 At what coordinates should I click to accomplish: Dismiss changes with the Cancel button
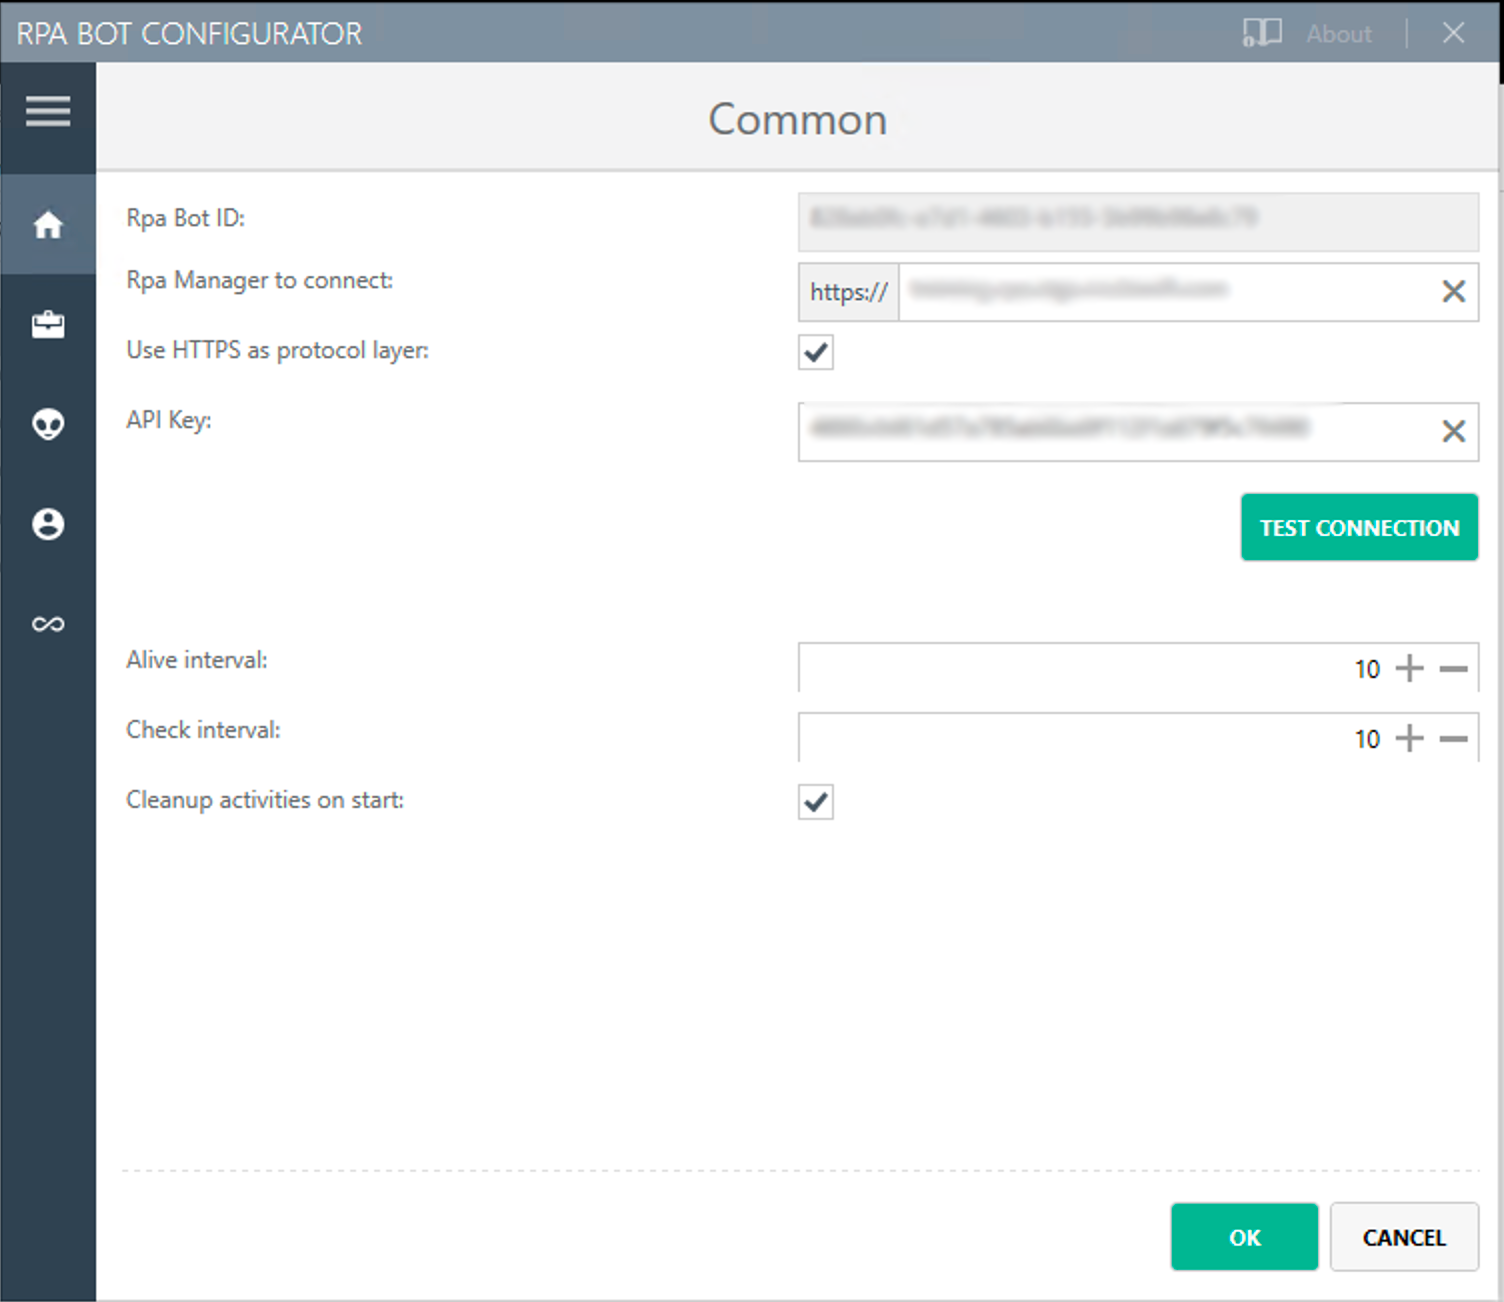[x=1404, y=1237]
